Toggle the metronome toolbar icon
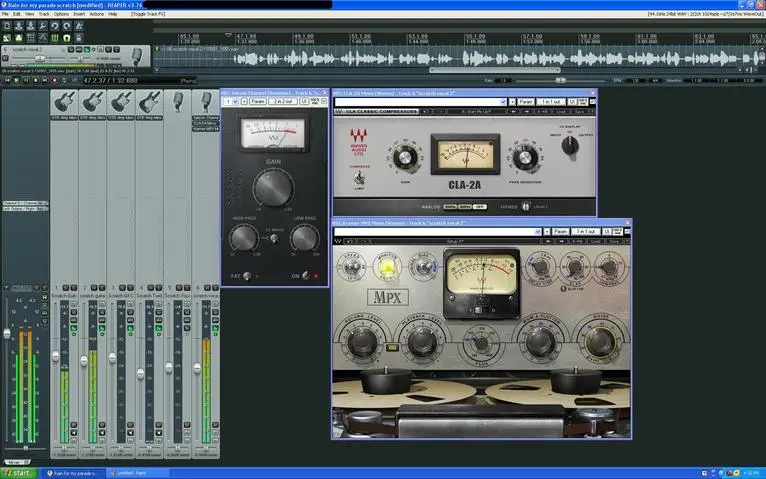Screen dimensions: 766x479 (x=79, y=26)
